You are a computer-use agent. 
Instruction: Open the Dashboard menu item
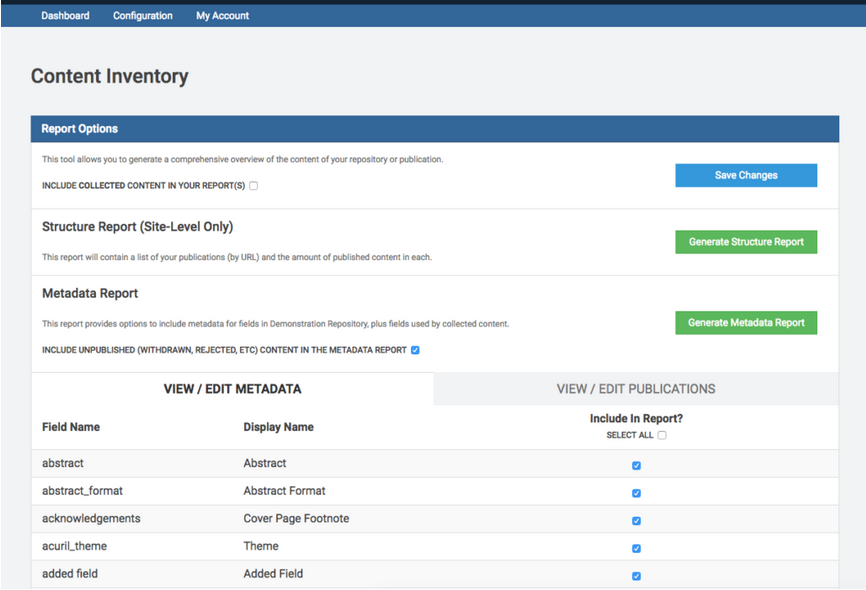click(x=65, y=15)
